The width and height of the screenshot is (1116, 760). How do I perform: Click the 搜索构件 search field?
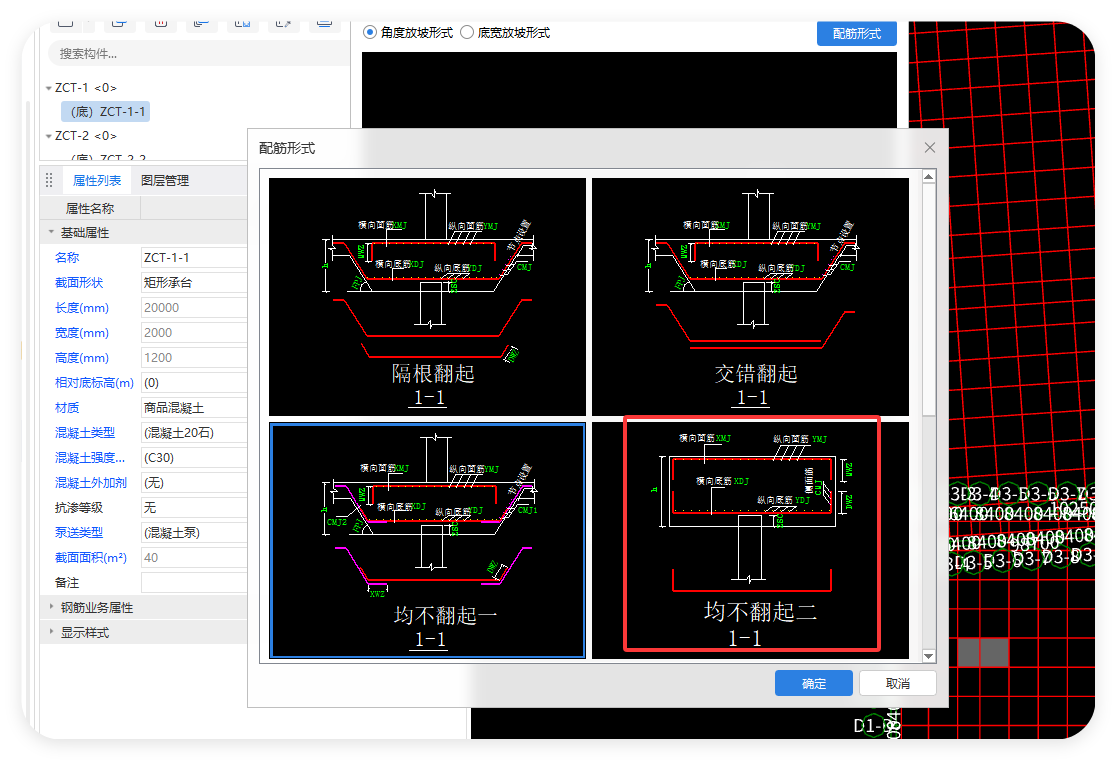click(199, 54)
